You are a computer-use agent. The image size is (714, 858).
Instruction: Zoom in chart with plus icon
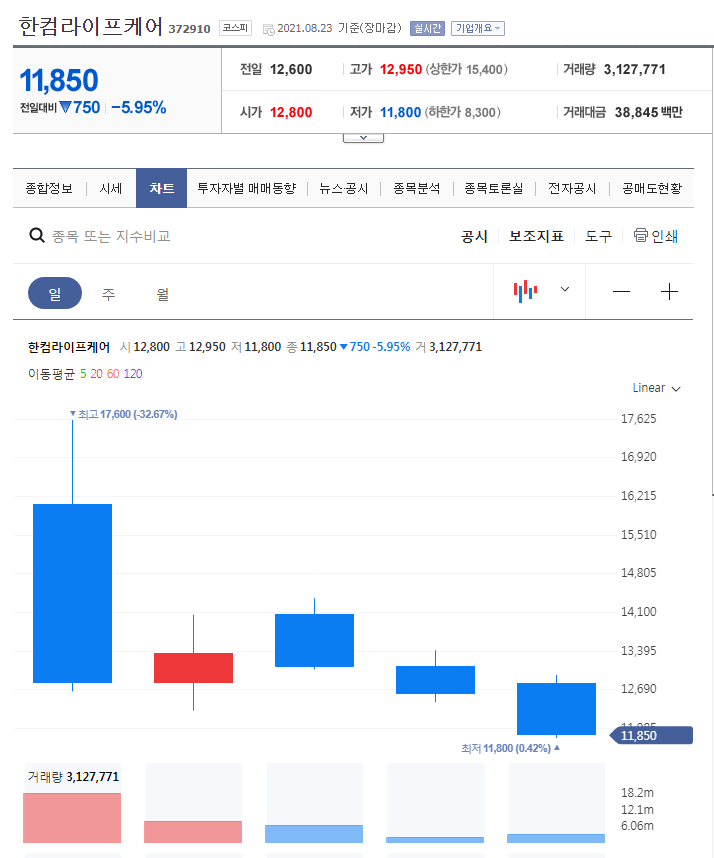coord(669,292)
